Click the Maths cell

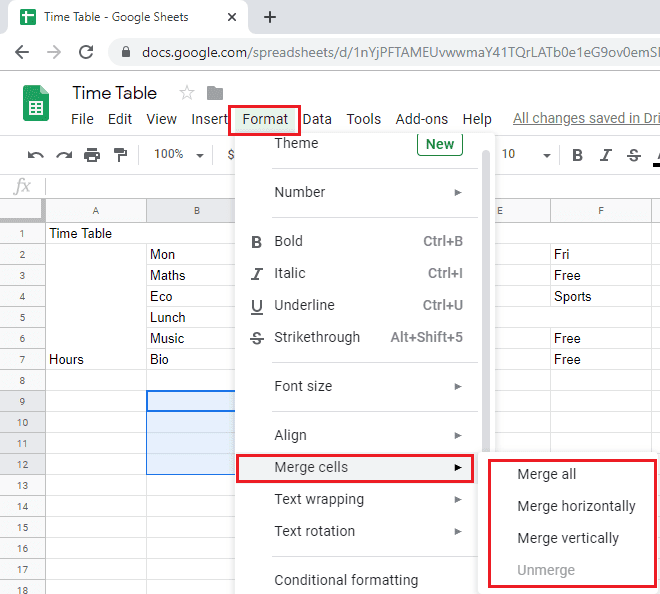191,275
